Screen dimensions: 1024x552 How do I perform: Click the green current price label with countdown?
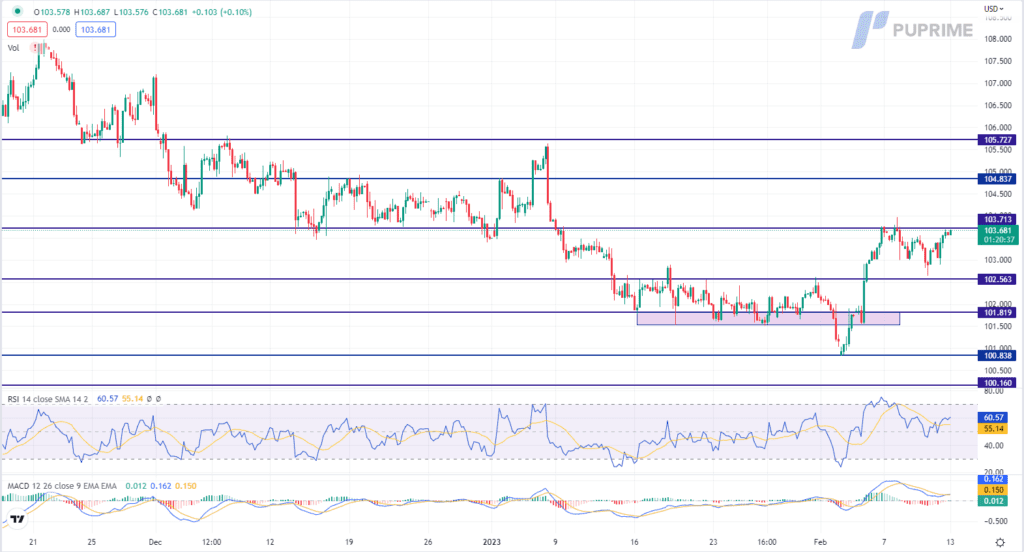997,235
